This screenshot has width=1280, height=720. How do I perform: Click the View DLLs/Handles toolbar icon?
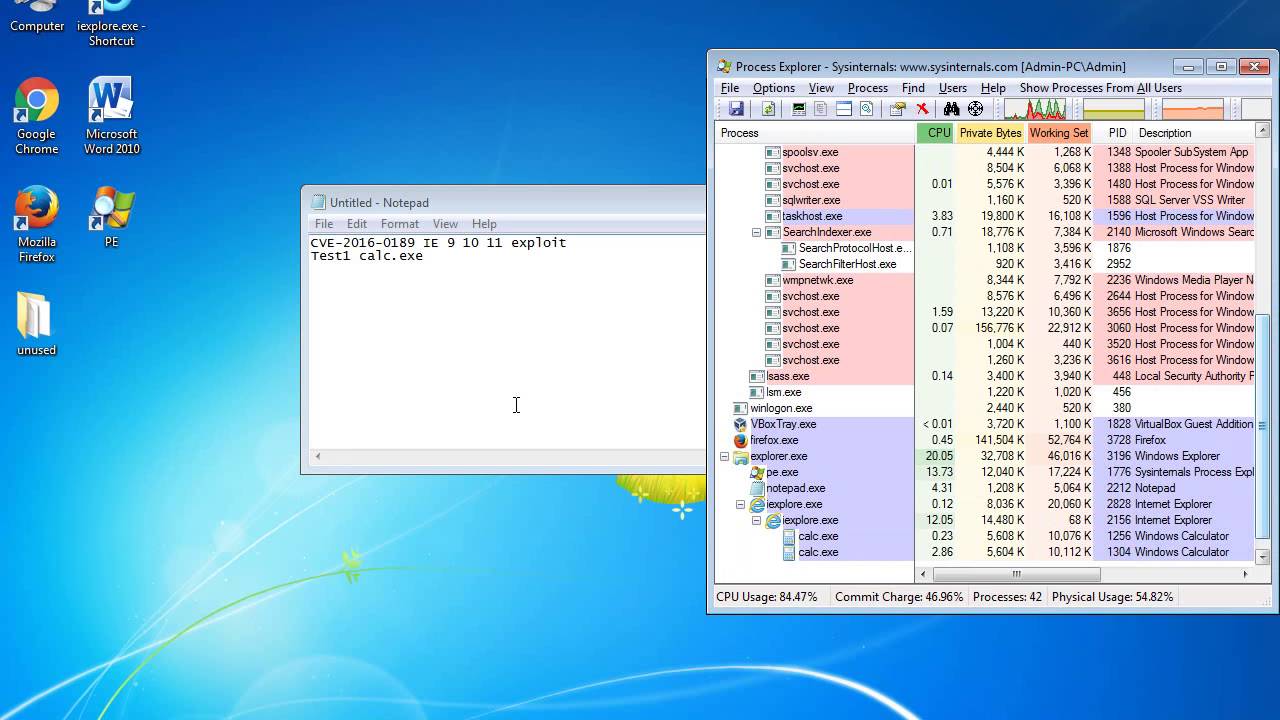coord(867,109)
